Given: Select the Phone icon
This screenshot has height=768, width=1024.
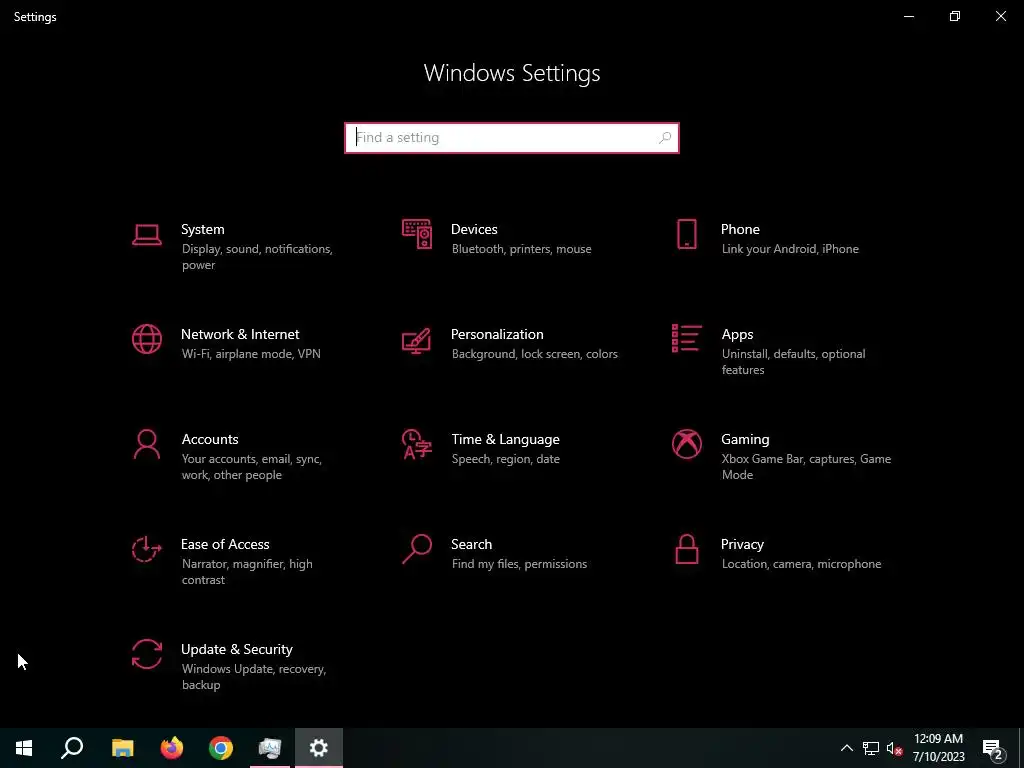Looking at the screenshot, I should [x=686, y=234].
